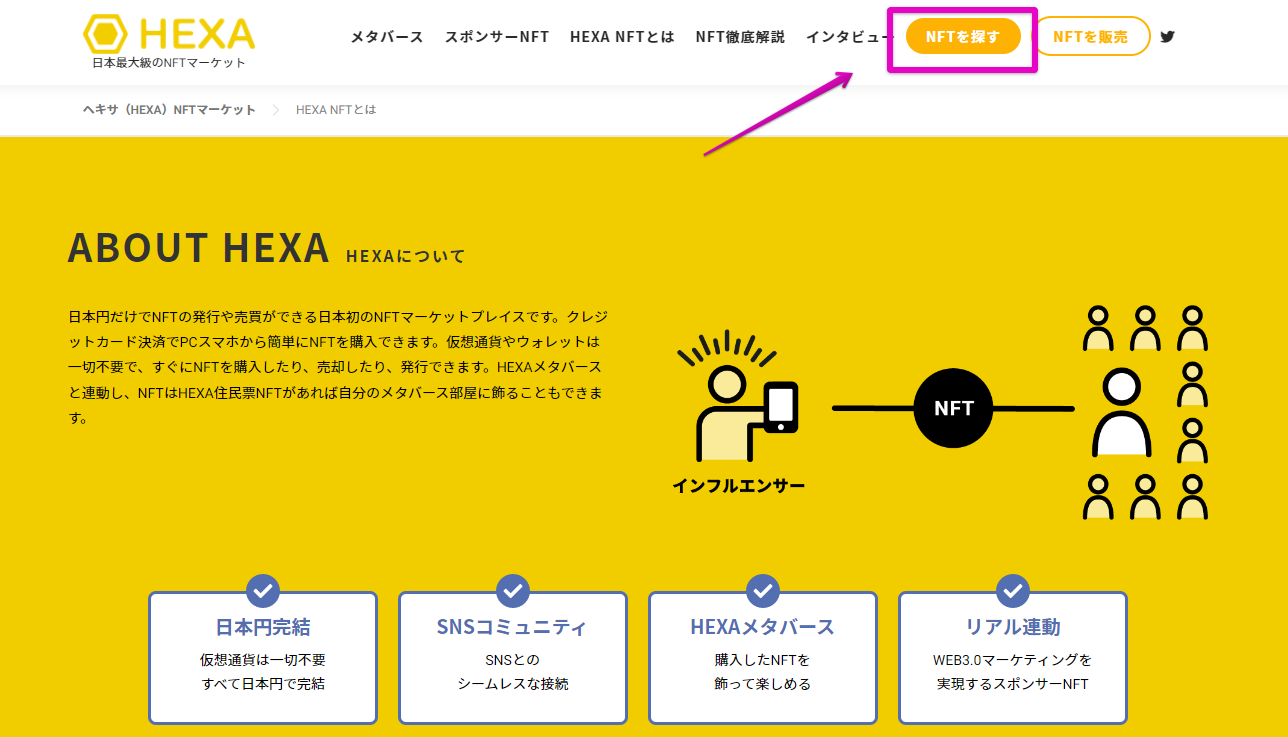Click the breadcrumb chevron separator
This screenshot has width=1288, height=737.
277,110
